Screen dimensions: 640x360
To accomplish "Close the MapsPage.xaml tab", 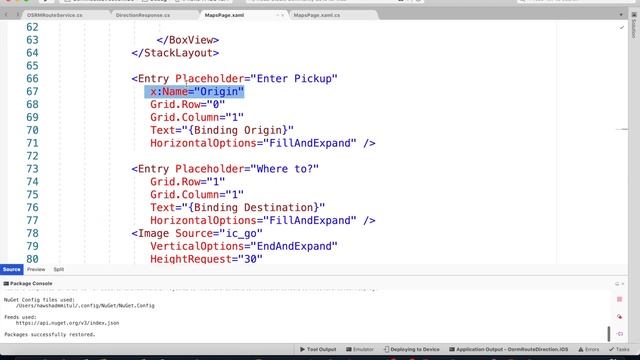I will click(282, 15).
